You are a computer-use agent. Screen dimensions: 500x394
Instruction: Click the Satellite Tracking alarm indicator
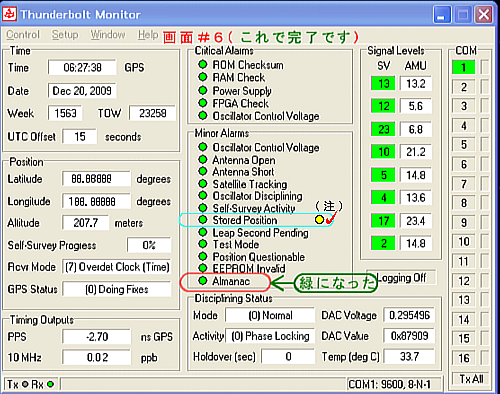coord(203,183)
